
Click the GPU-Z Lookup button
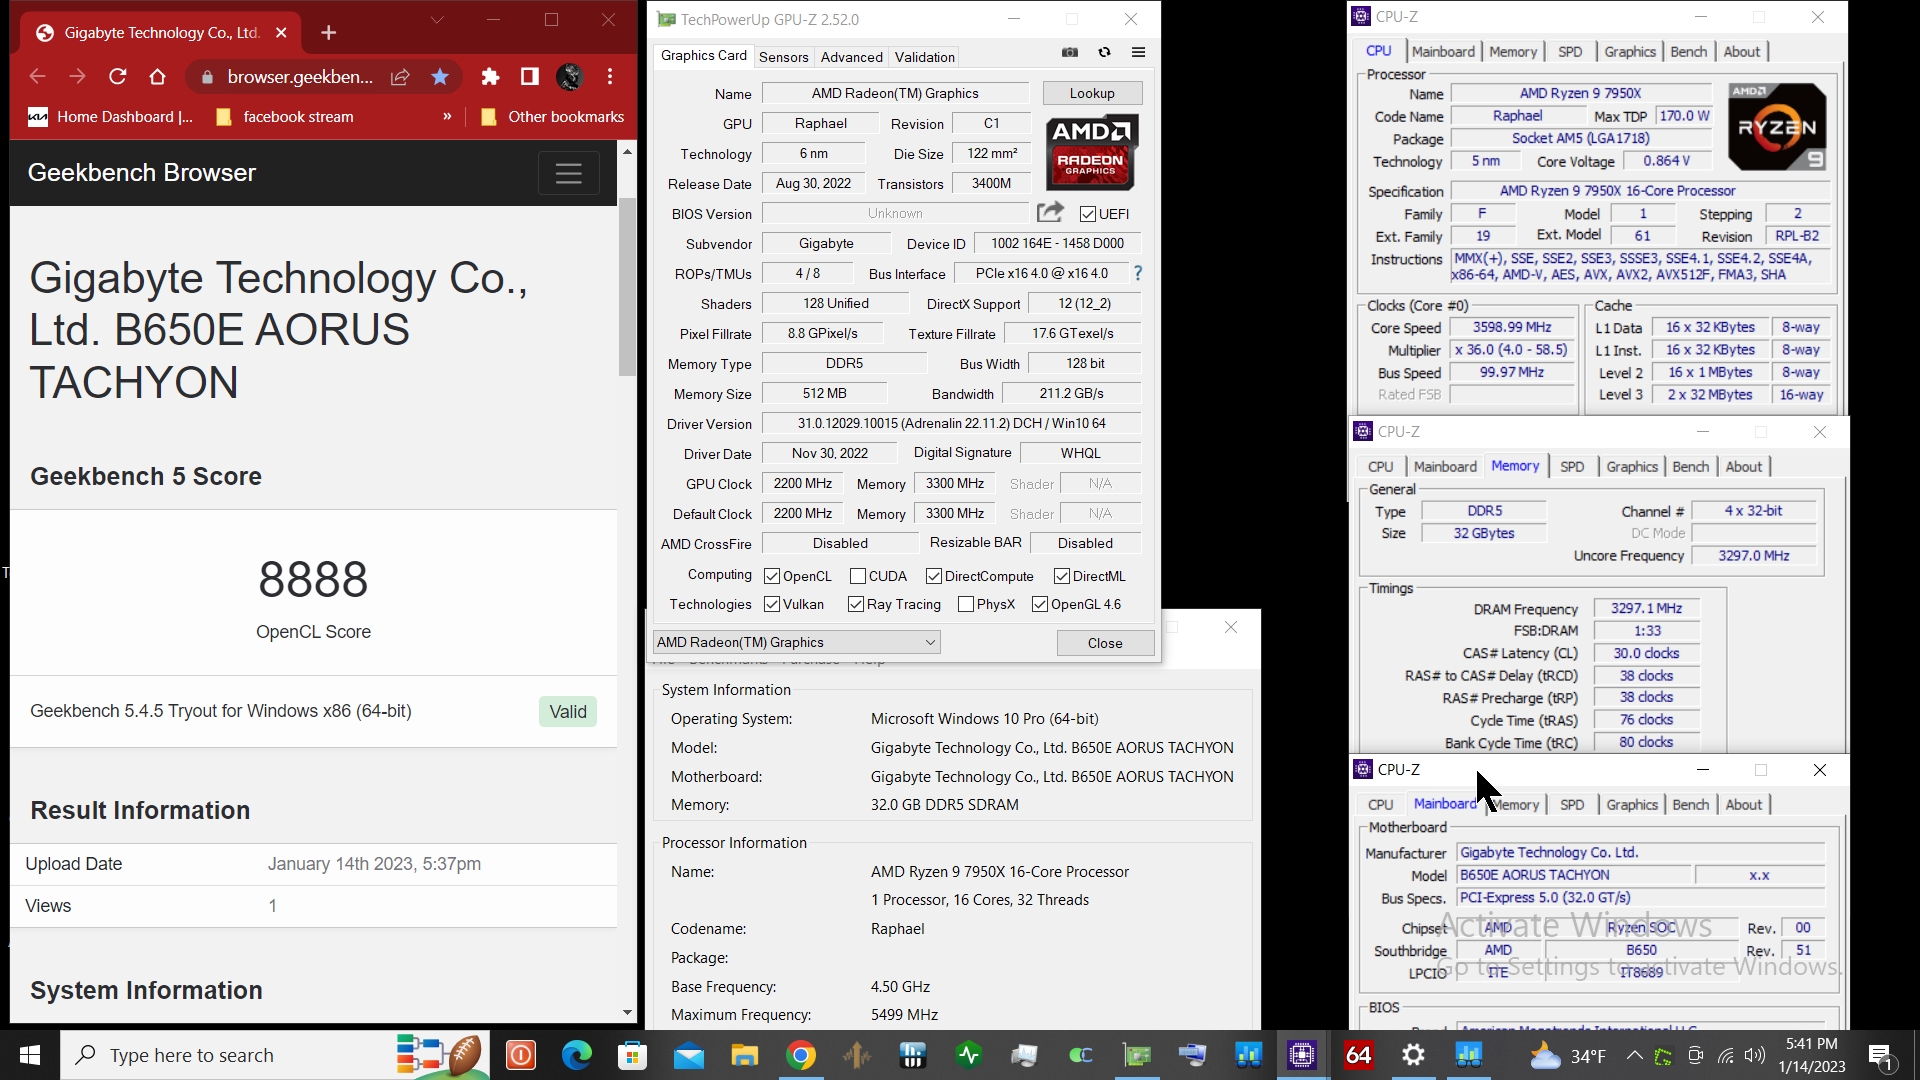tap(1092, 93)
